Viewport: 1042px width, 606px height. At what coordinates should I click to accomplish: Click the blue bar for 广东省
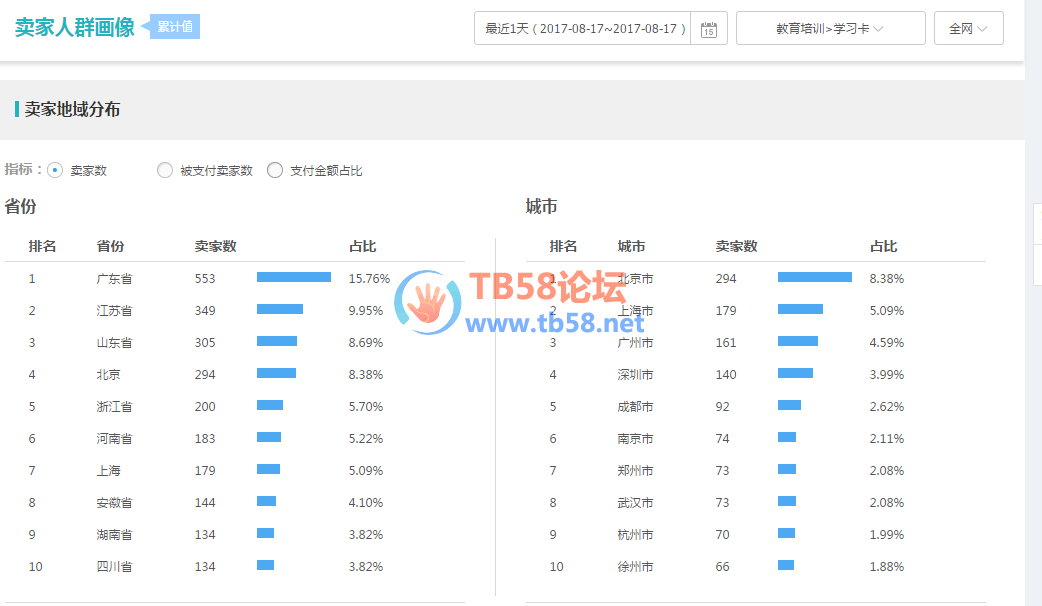pyautogui.click(x=293, y=278)
